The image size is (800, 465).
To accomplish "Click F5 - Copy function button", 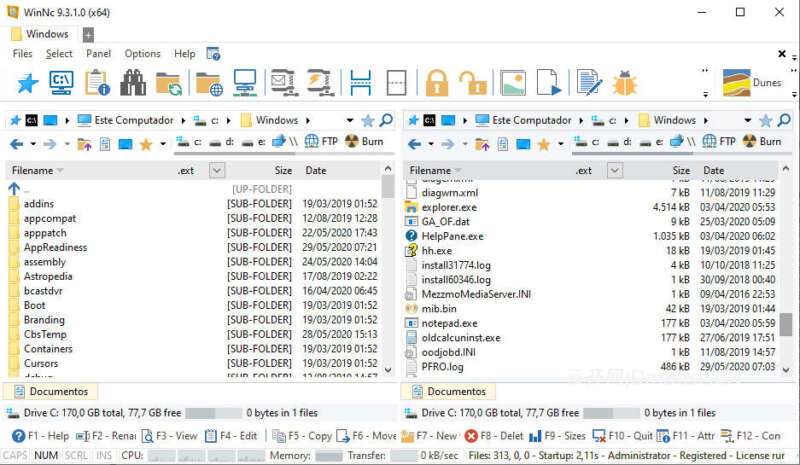I will click(302, 436).
